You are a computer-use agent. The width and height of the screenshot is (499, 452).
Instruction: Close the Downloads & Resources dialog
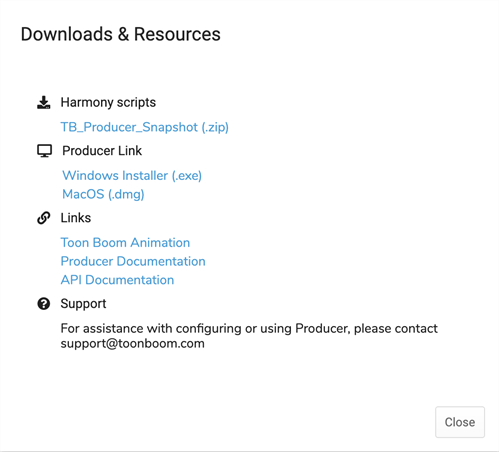pyautogui.click(x=460, y=422)
